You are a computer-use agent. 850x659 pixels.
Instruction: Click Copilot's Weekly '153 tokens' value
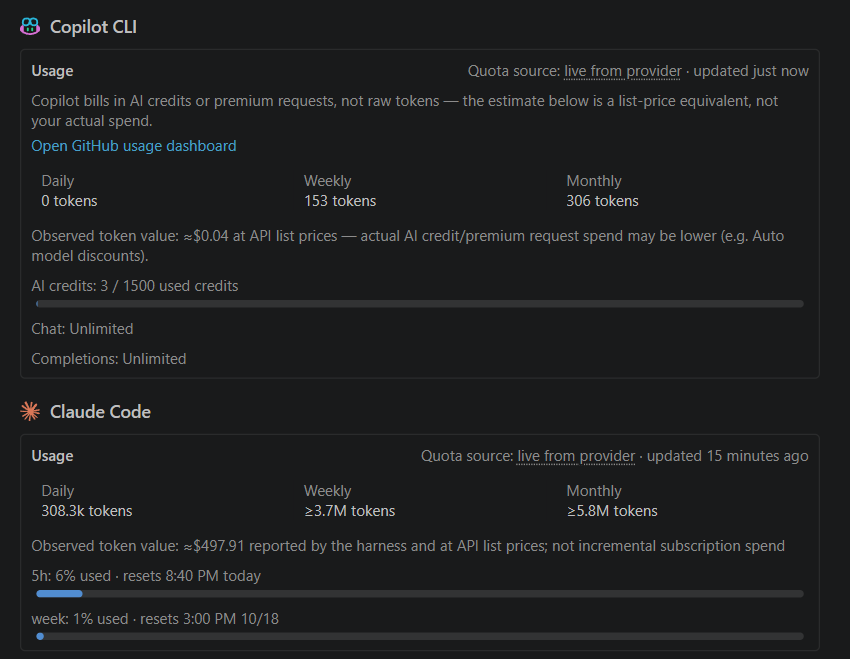click(340, 201)
